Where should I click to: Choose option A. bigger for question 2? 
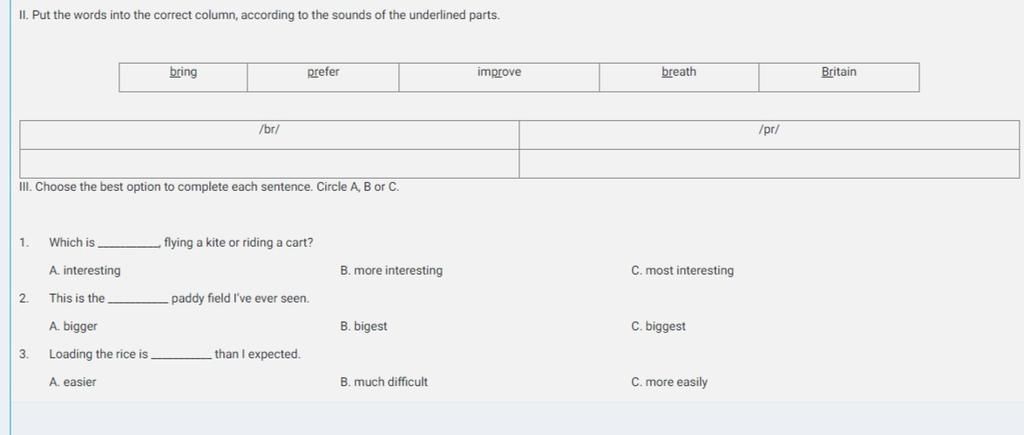coord(73,327)
